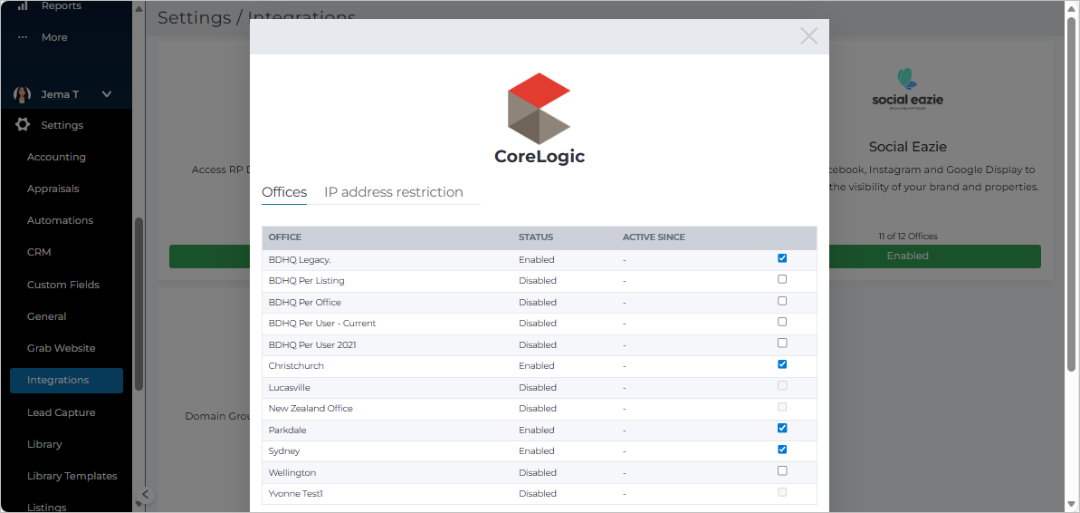Viewport: 1080px width, 513px height.
Task: Click the Christchurch office name
Action: tap(296, 366)
